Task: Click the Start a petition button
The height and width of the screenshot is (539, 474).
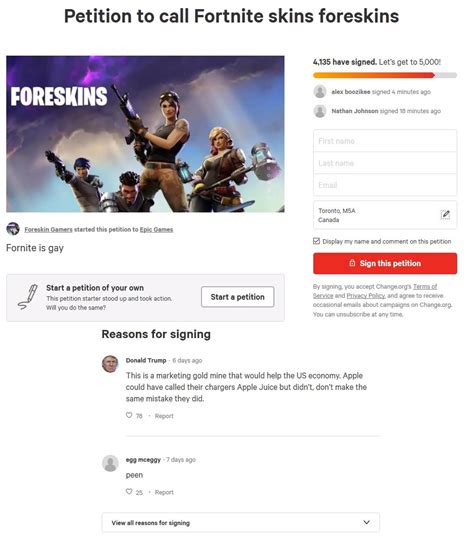Action: [x=238, y=297]
